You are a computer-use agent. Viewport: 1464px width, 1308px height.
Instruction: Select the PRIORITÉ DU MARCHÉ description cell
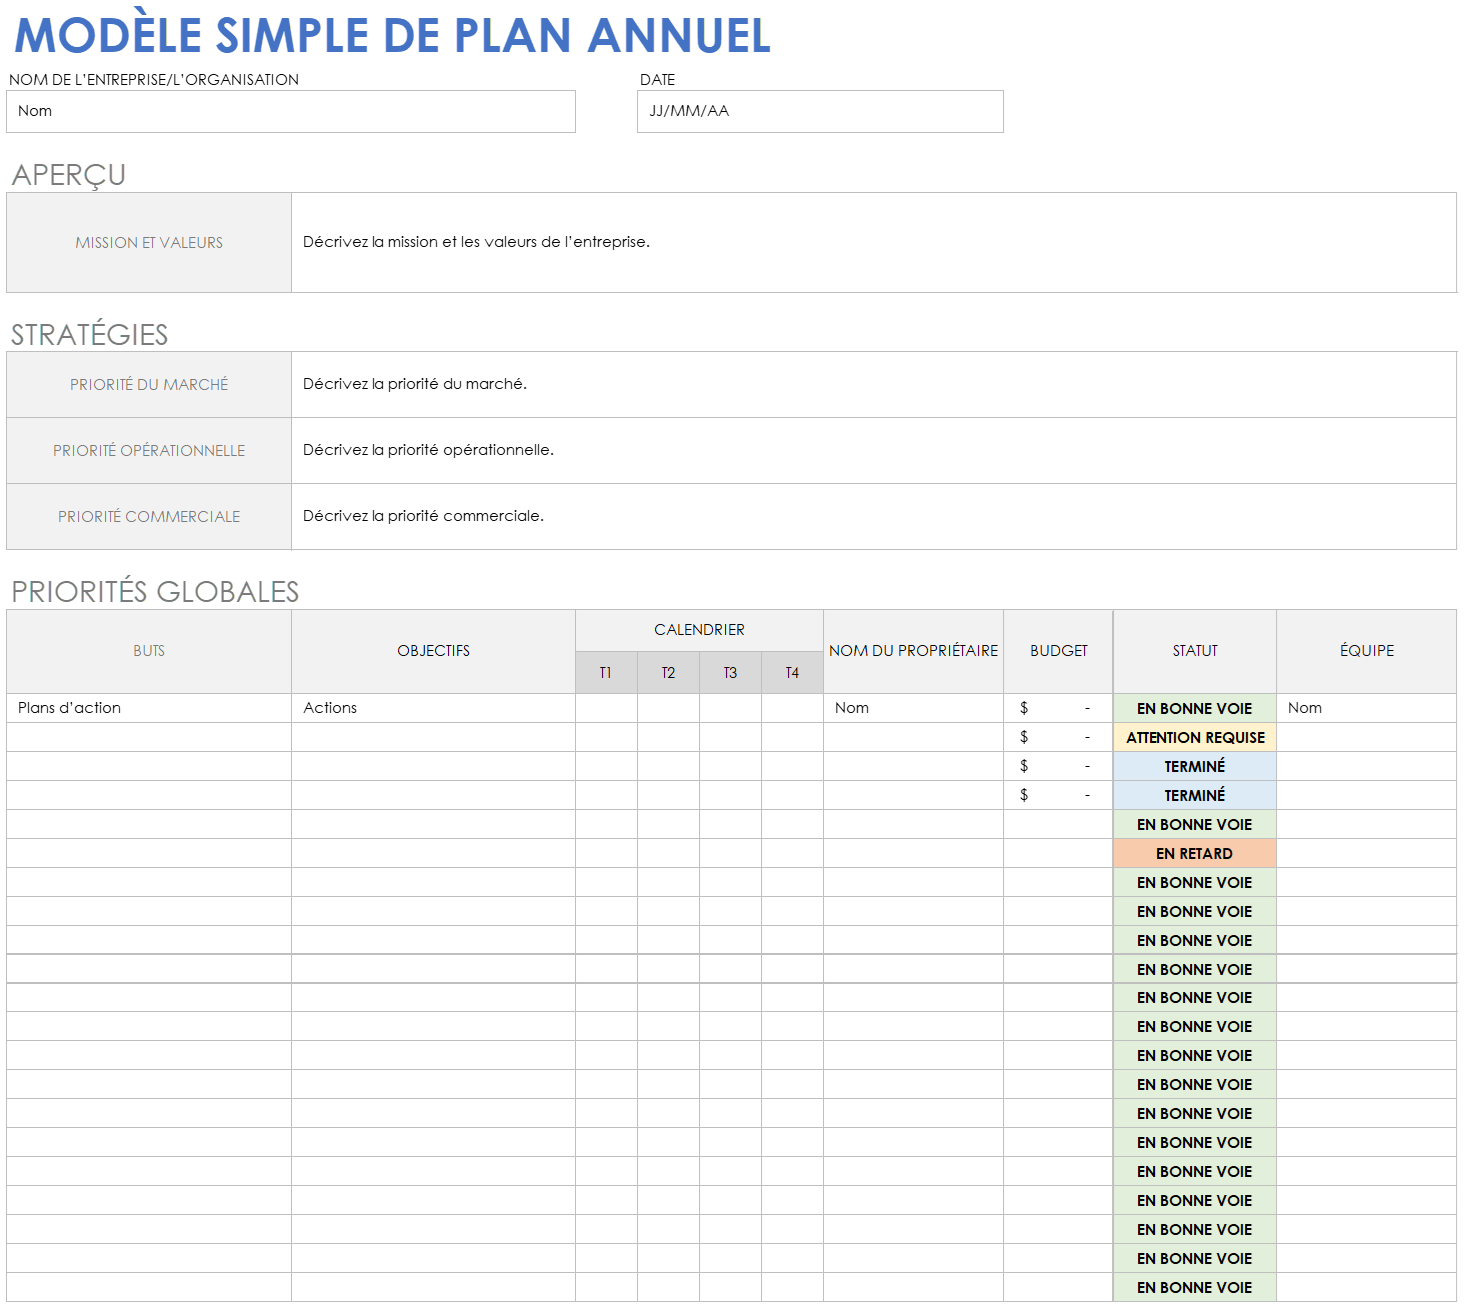point(870,384)
